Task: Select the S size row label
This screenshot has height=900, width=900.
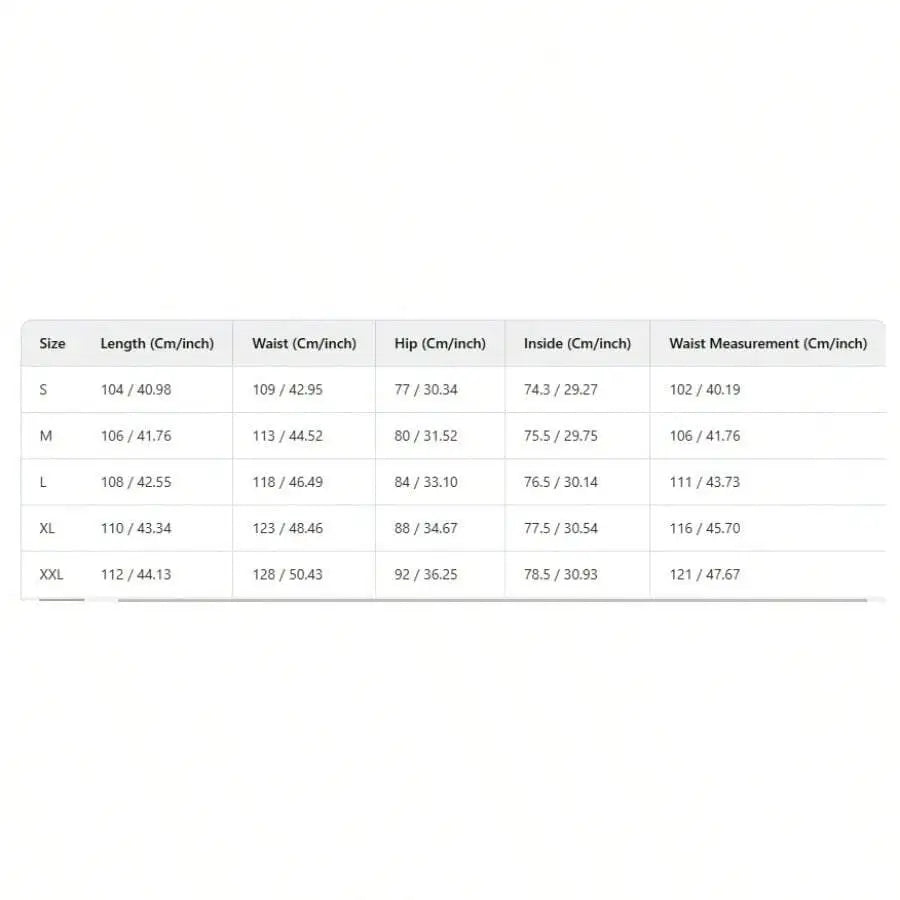Action: [x=43, y=390]
